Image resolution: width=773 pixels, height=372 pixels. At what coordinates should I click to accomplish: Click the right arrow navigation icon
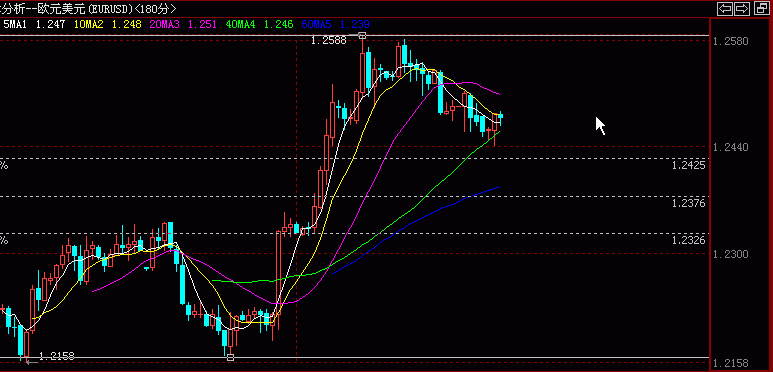(x=741, y=8)
